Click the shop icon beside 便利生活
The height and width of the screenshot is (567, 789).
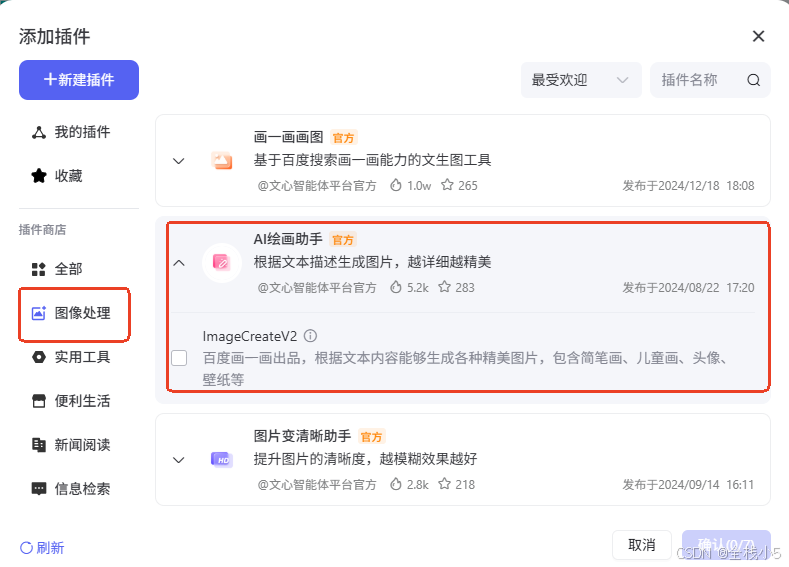tap(39, 401)
